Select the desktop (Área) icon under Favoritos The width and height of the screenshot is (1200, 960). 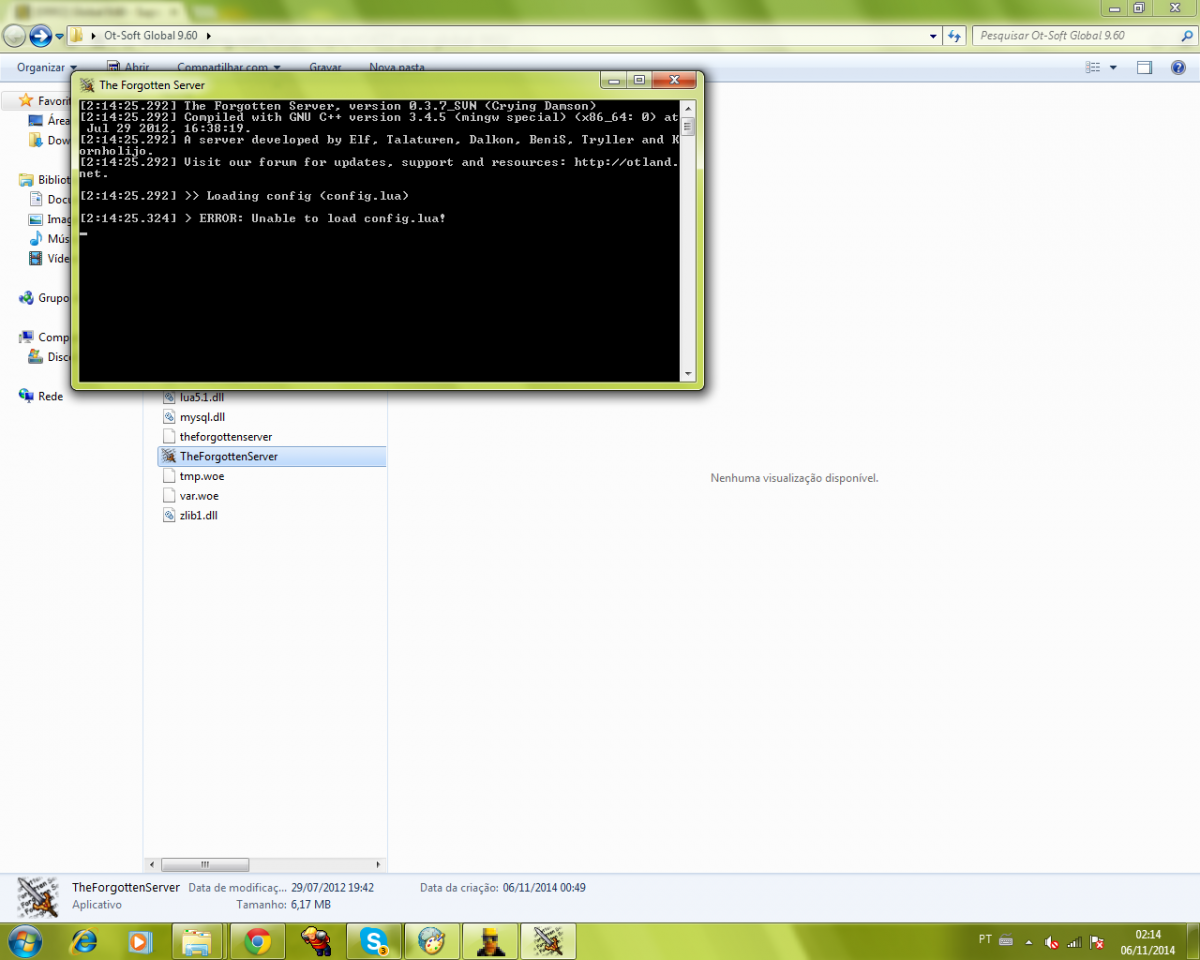[36, 120]
